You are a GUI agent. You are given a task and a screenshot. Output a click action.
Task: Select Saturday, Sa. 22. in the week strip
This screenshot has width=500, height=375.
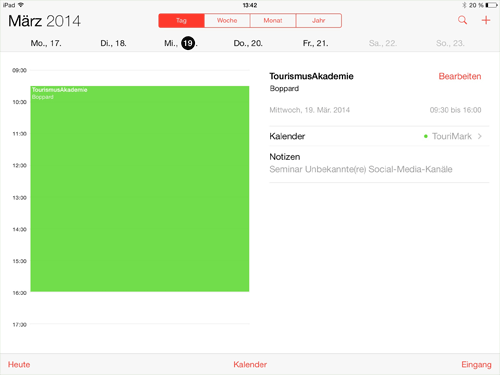[383, 43]
